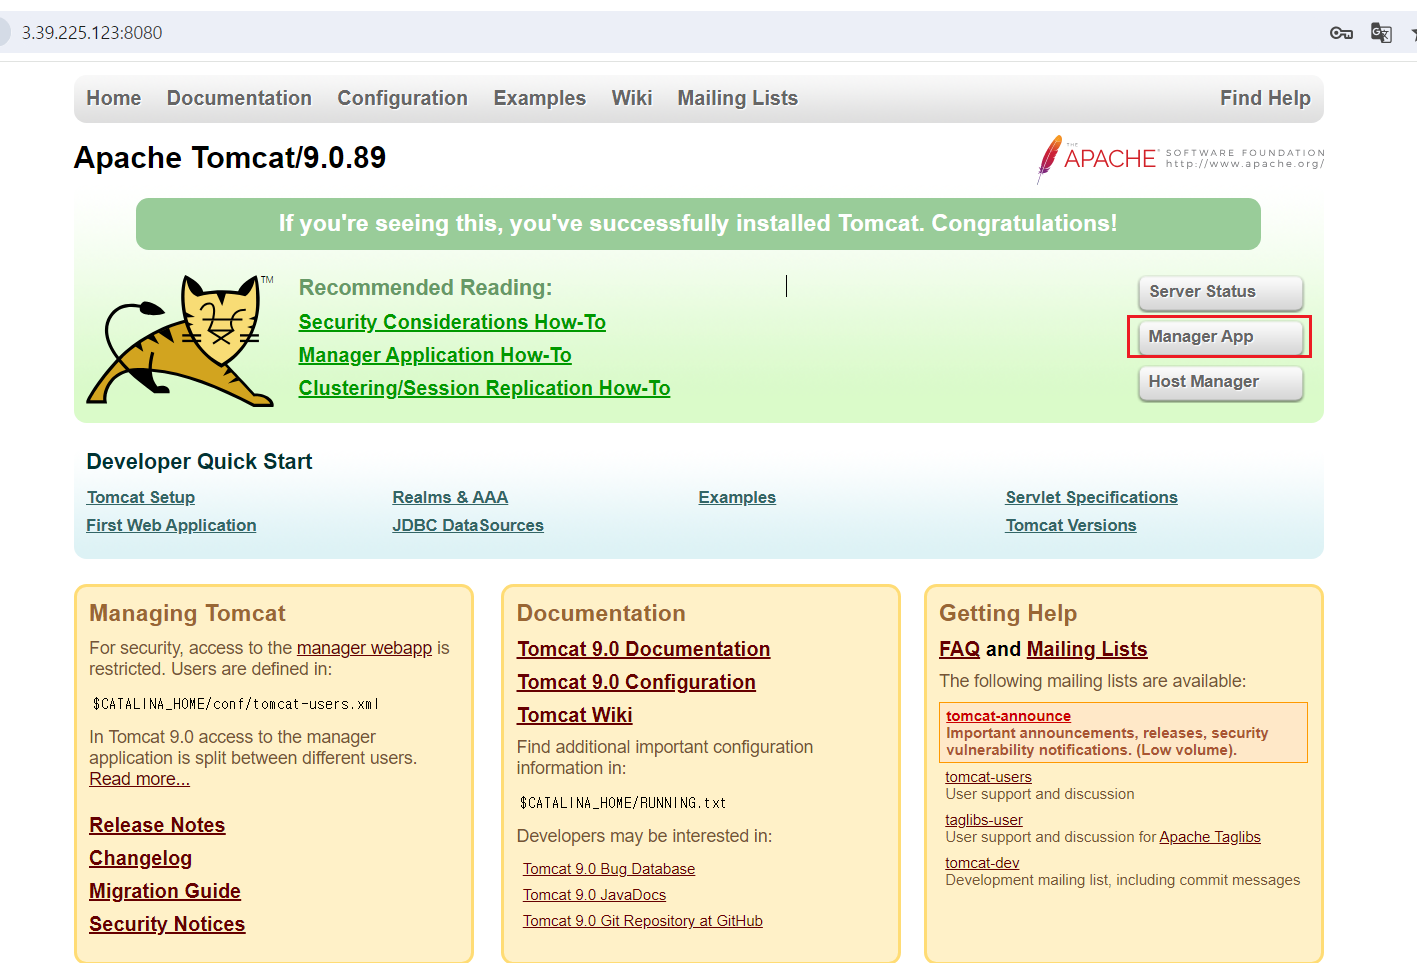1417x979 pixels.
Task: Open the Release Notes link
Action: coord(157,825)
